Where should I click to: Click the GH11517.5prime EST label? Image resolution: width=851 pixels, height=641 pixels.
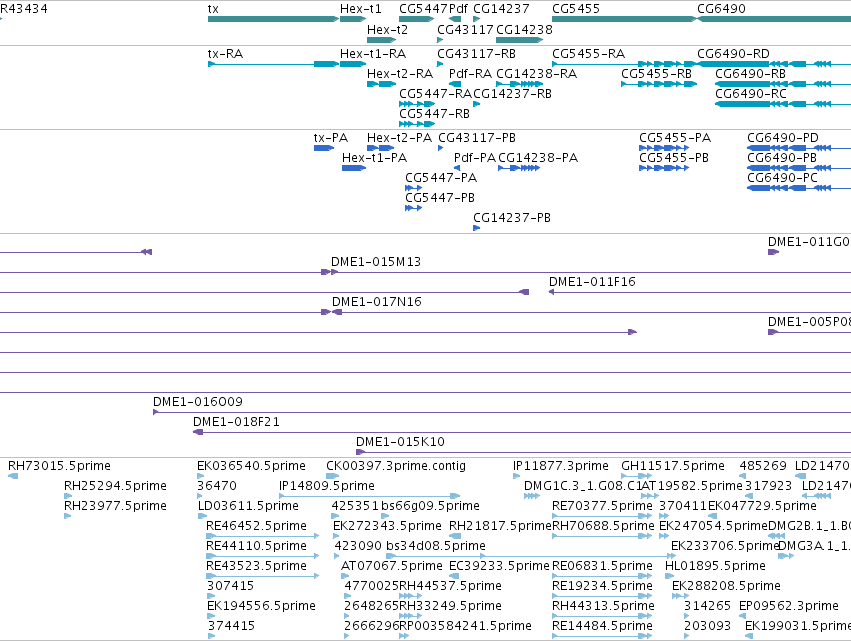[x=673, y=466]
